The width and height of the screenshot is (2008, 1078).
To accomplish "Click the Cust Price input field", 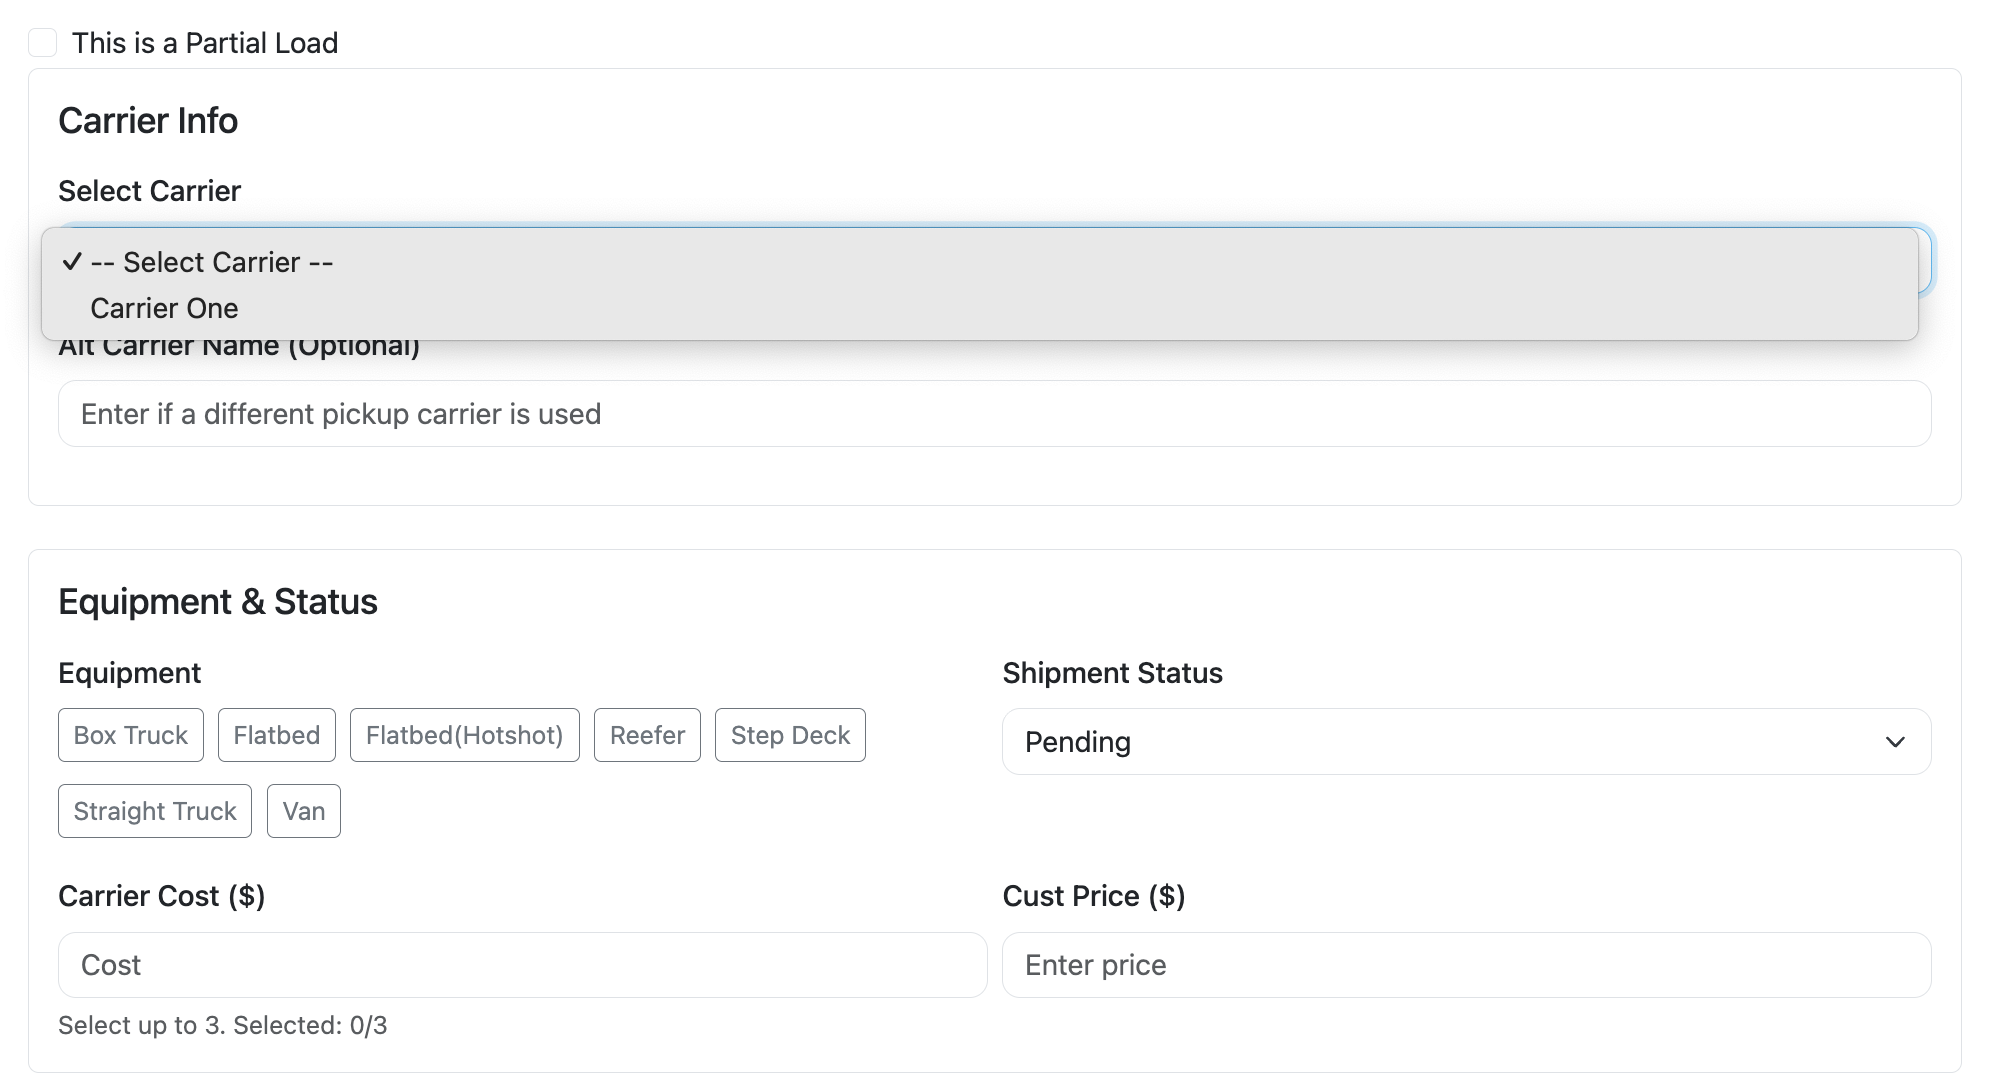I will click(x=1466, y=964).
